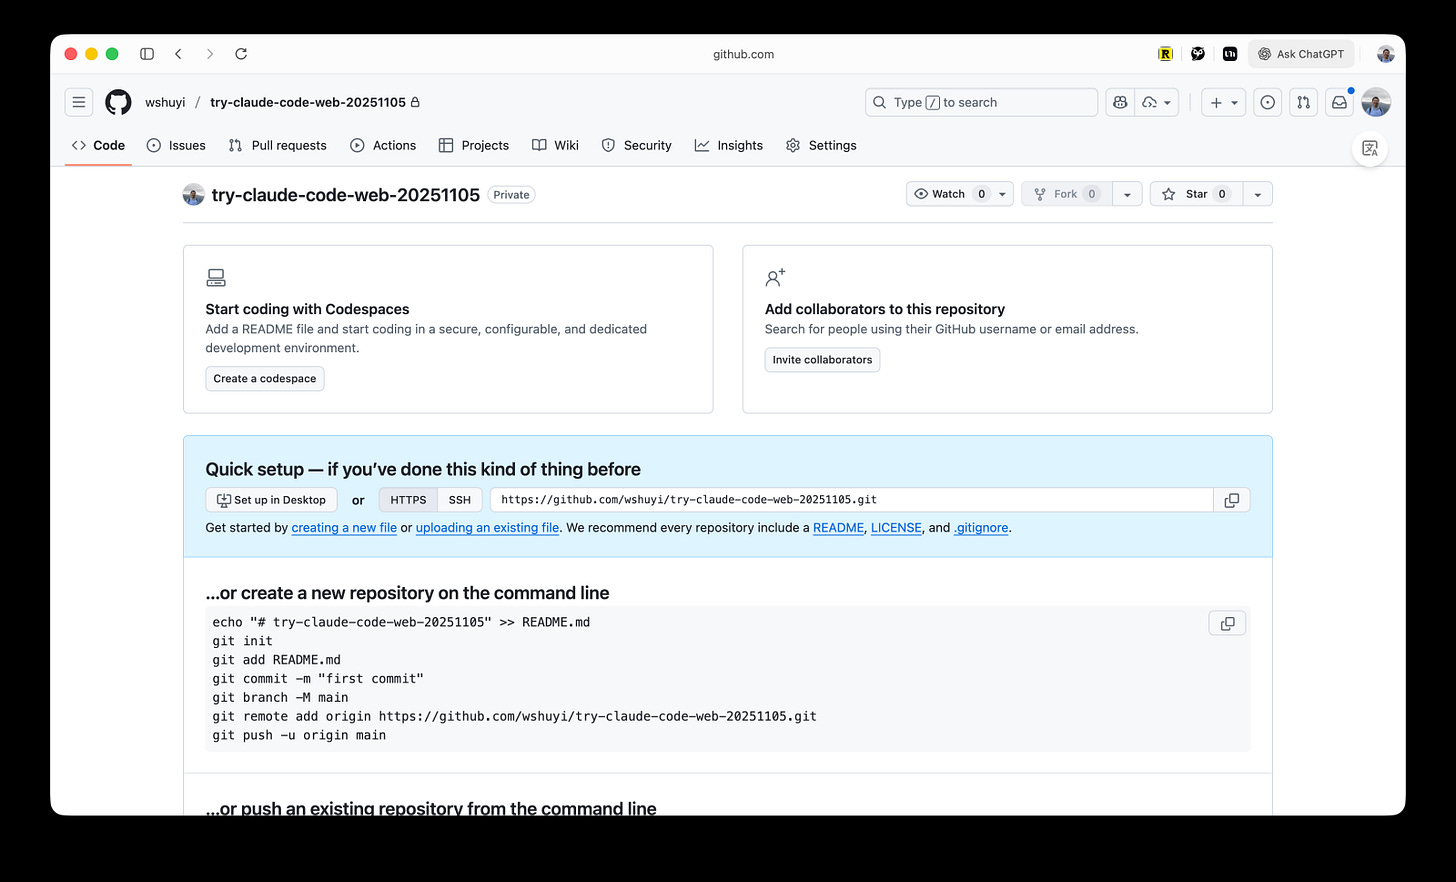
Task: Open try-claude-code-web-20251105 breadcrumb link
Action: point(308,102)
